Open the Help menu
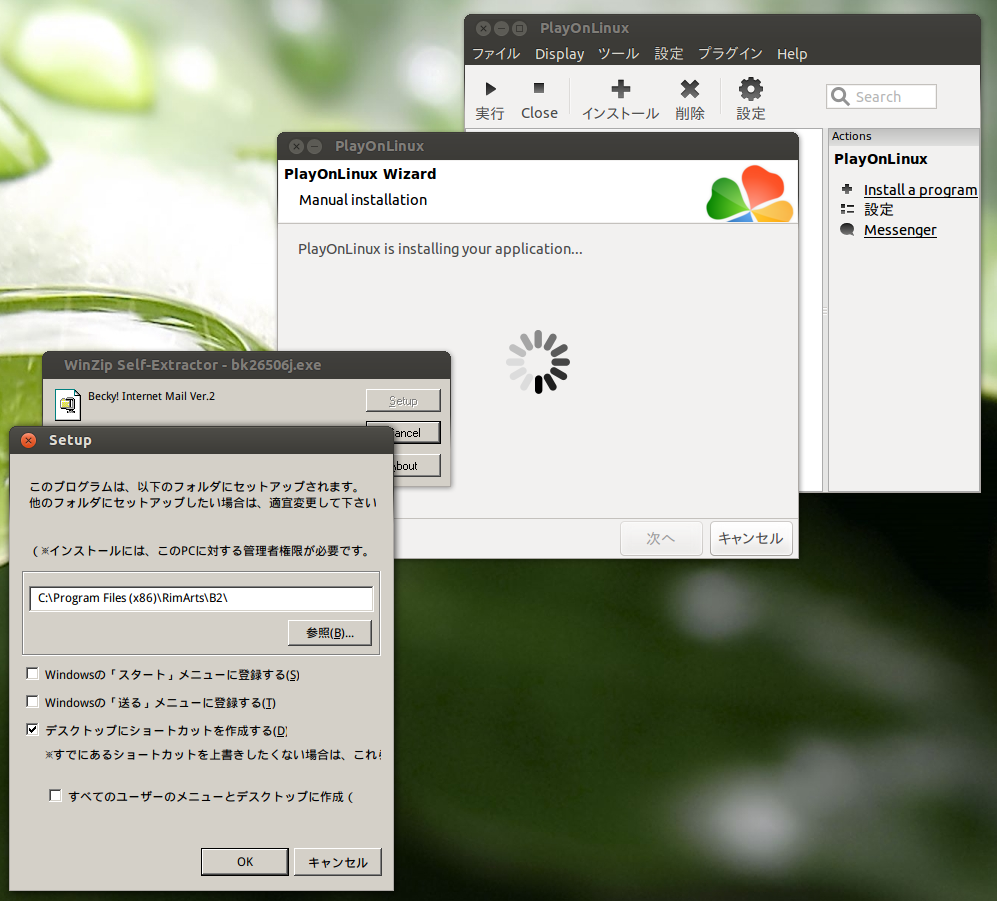Viewport: 997px width, 901px height. pos(792,54)
